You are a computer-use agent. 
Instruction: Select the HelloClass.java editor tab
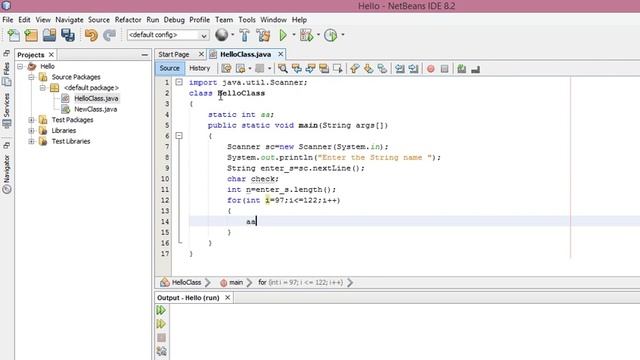(245, 54)
